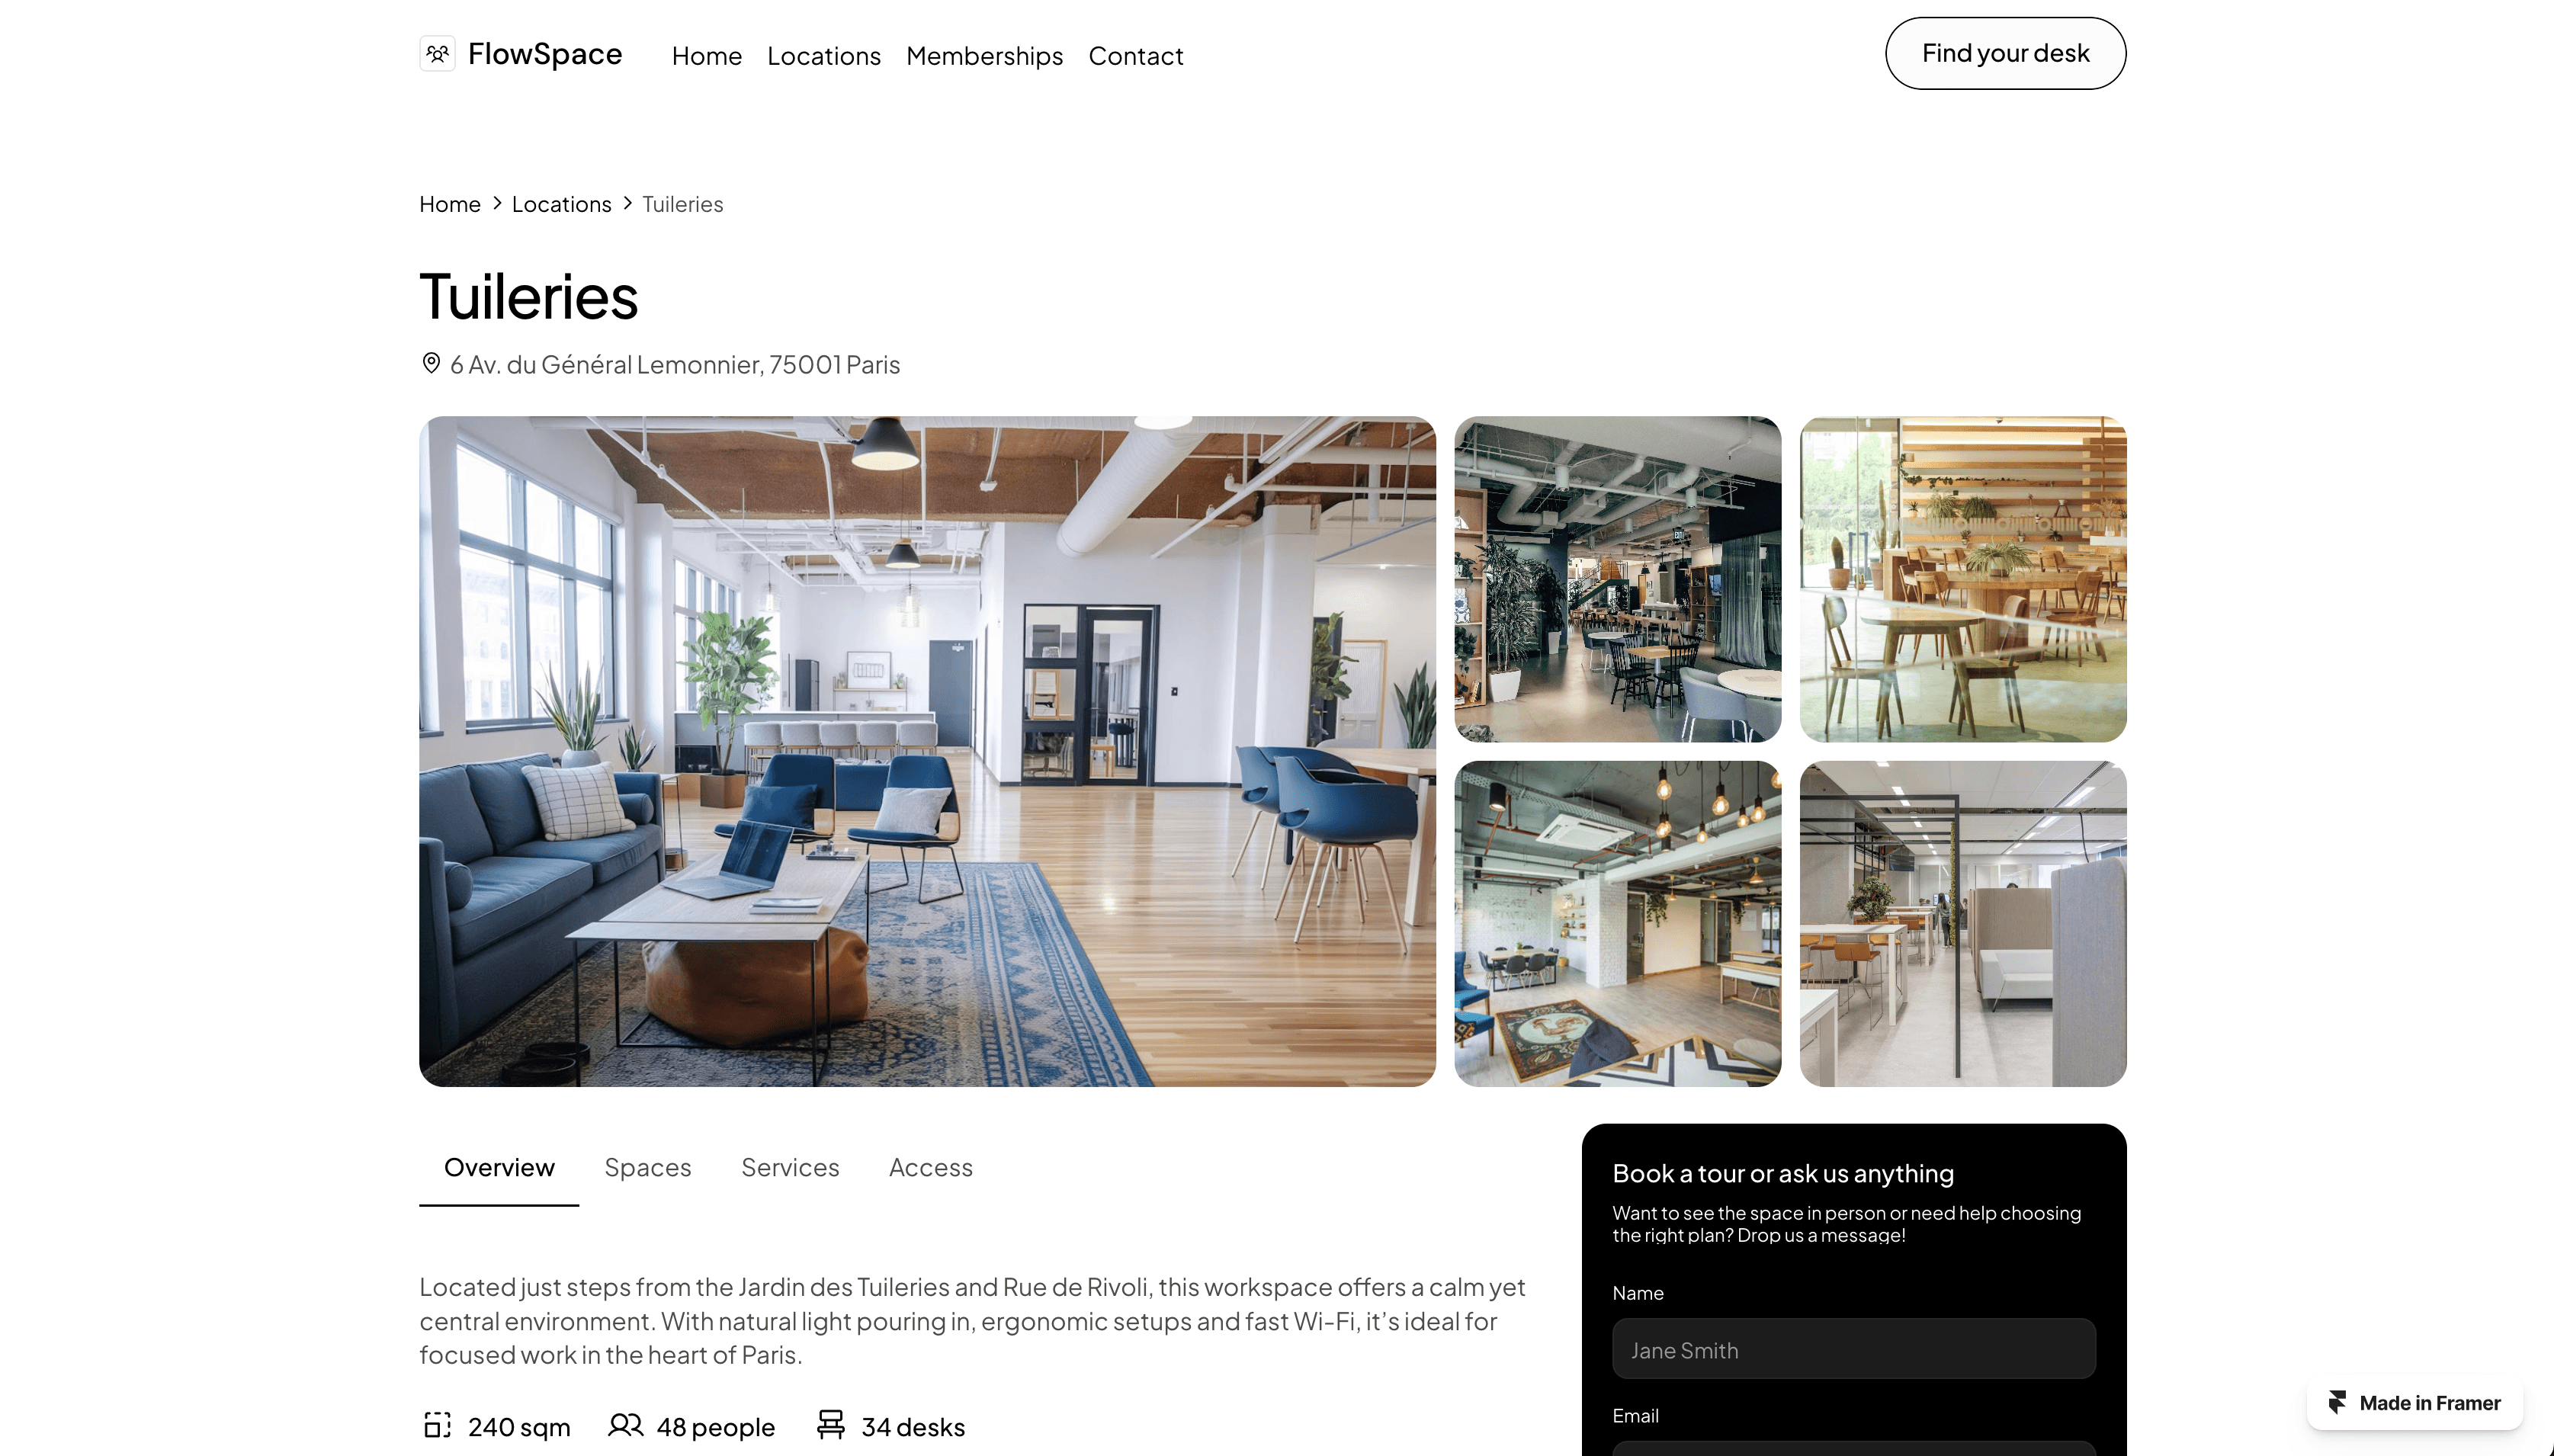Click the 34 desks chair icon

(x=831, y=1425)
